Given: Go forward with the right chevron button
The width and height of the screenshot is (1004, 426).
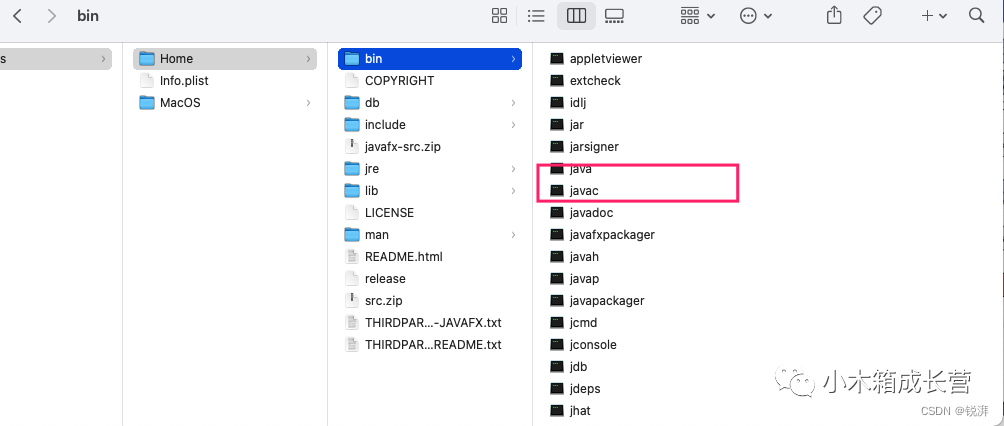Looking at the screenshot, I should coord(52,16).
